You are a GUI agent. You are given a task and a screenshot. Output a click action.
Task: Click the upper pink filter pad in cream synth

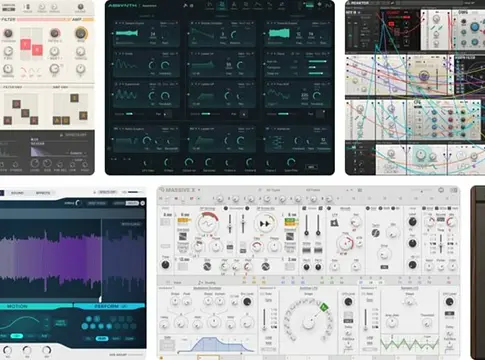click(x=26, y=44)
